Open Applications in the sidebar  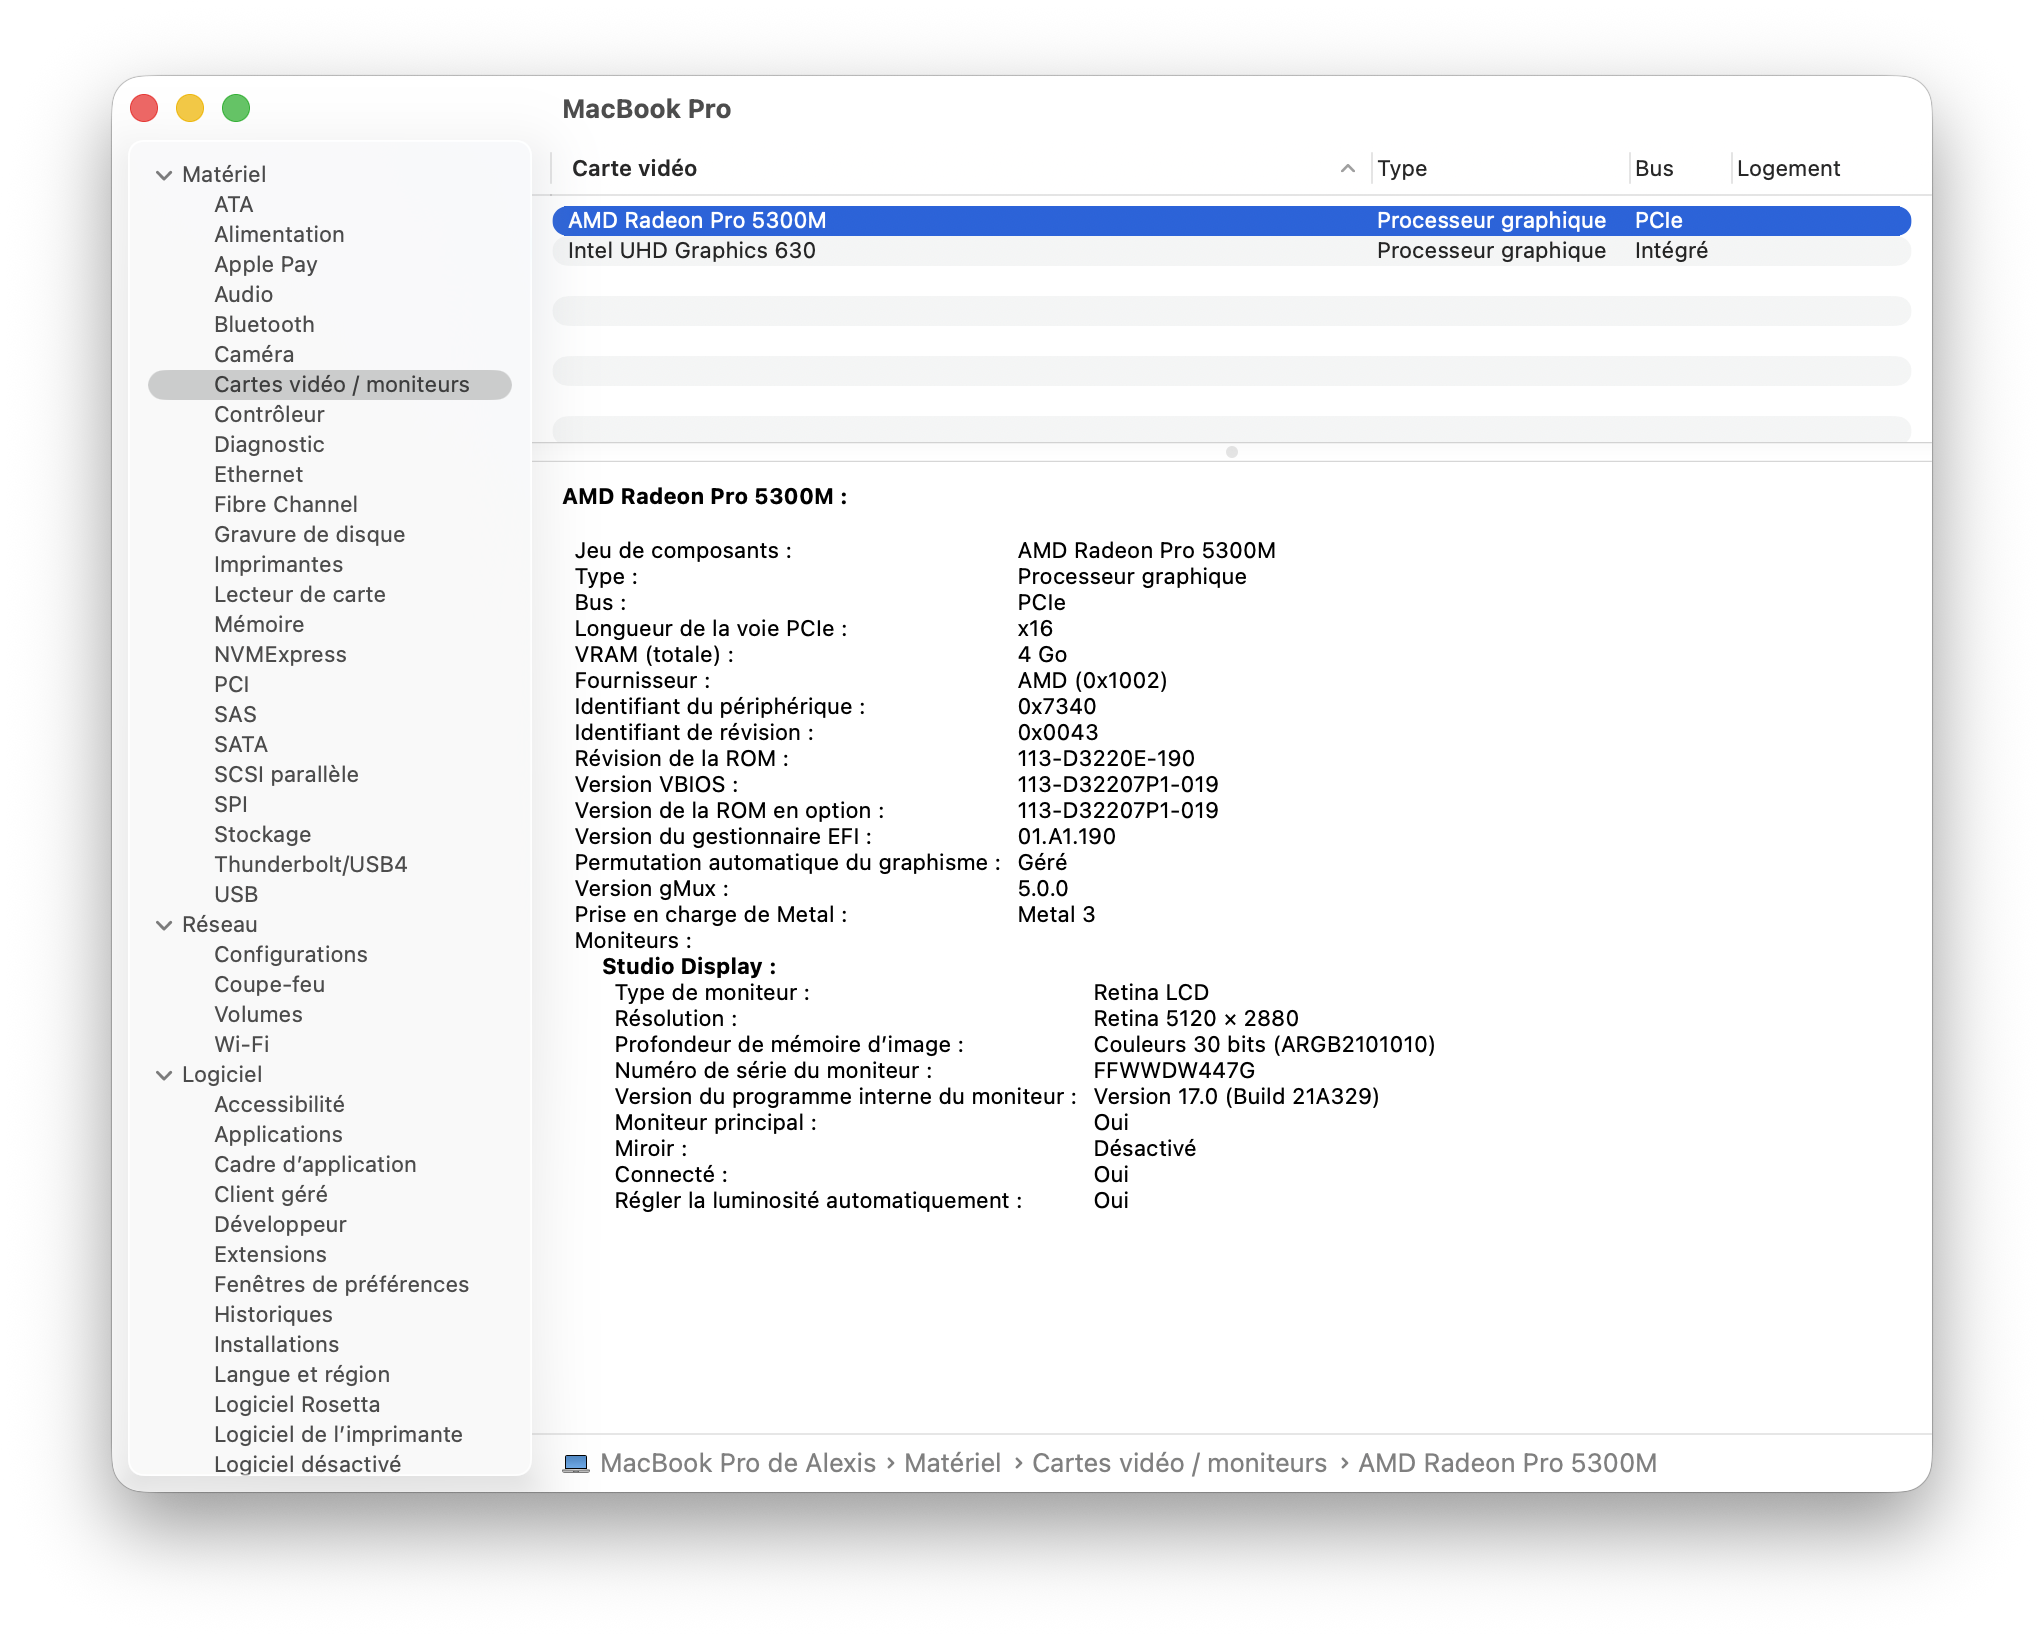278,1134
